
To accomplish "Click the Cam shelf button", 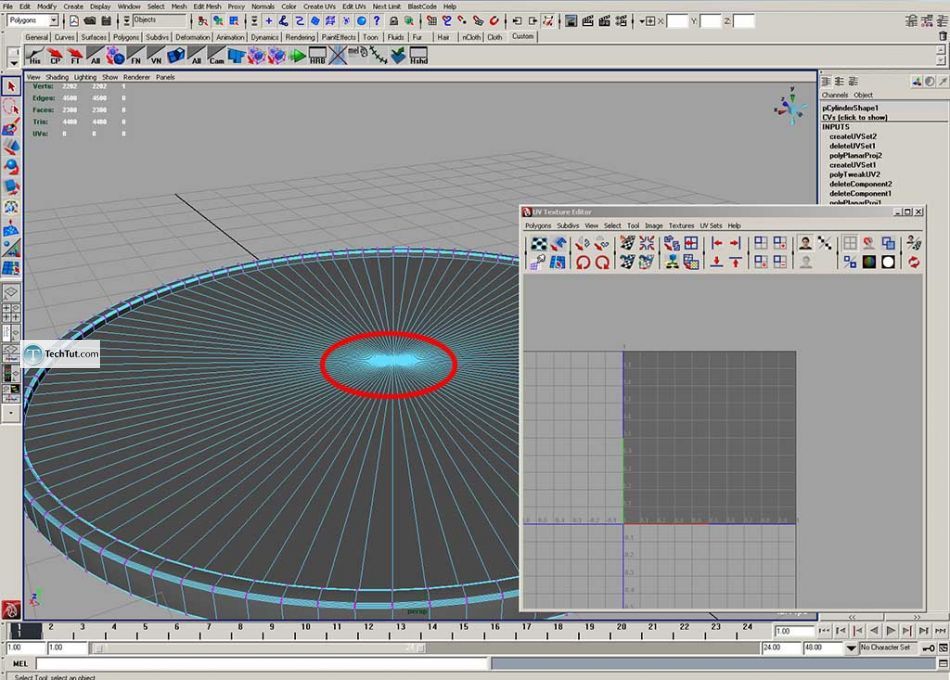I will tap(216, 56).
